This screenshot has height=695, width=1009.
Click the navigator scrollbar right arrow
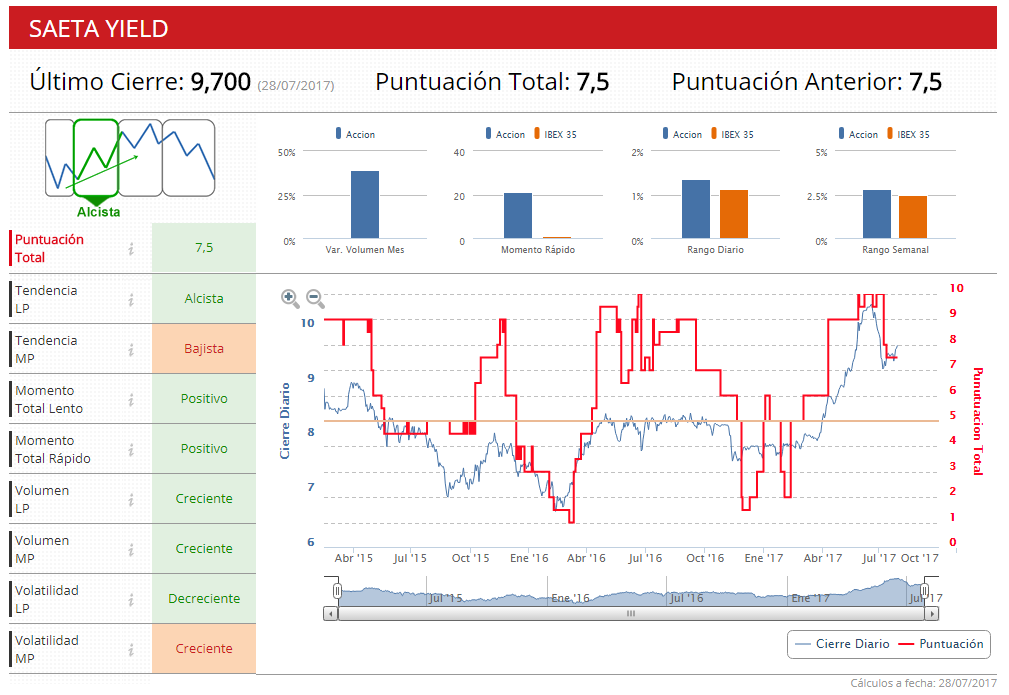[932, 614]
